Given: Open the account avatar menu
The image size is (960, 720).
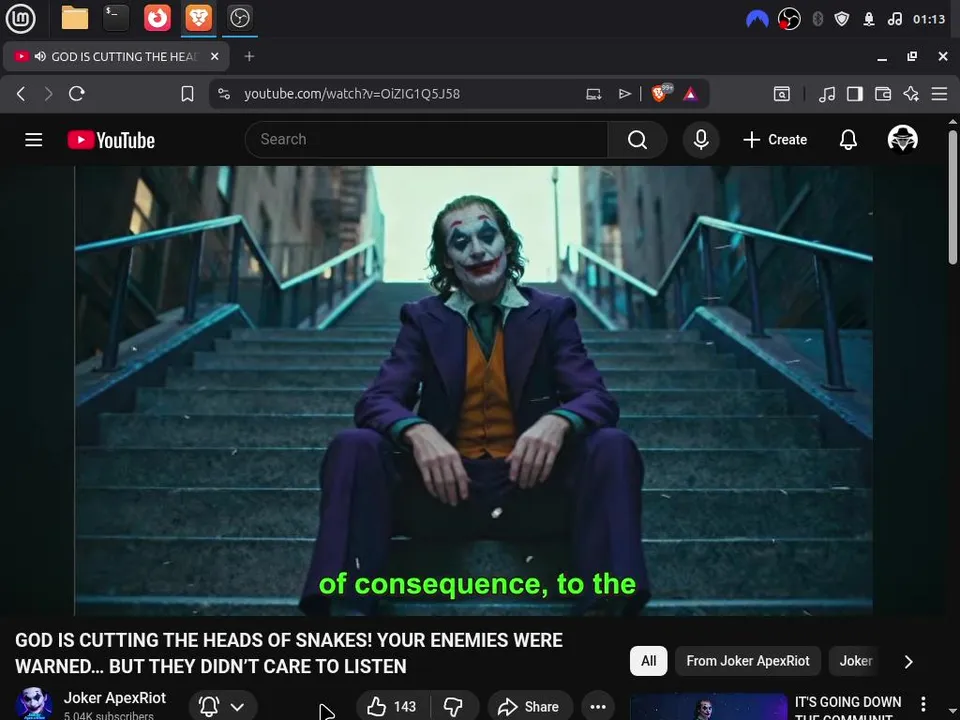Looking at the screenshot, I should pos(902,140).
